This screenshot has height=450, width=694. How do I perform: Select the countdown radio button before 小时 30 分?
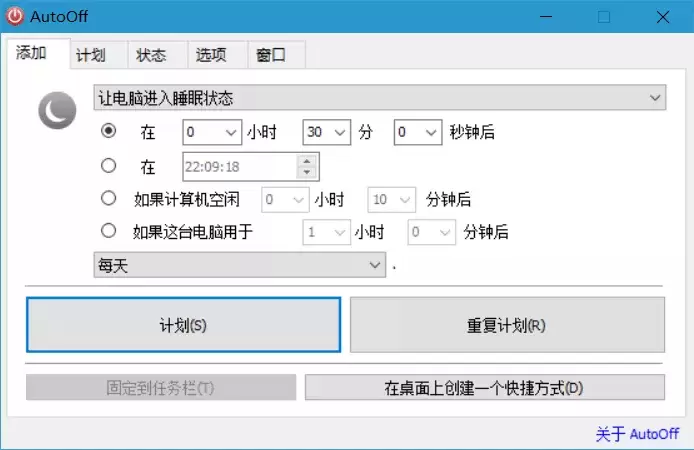click(x=108, y=131)
